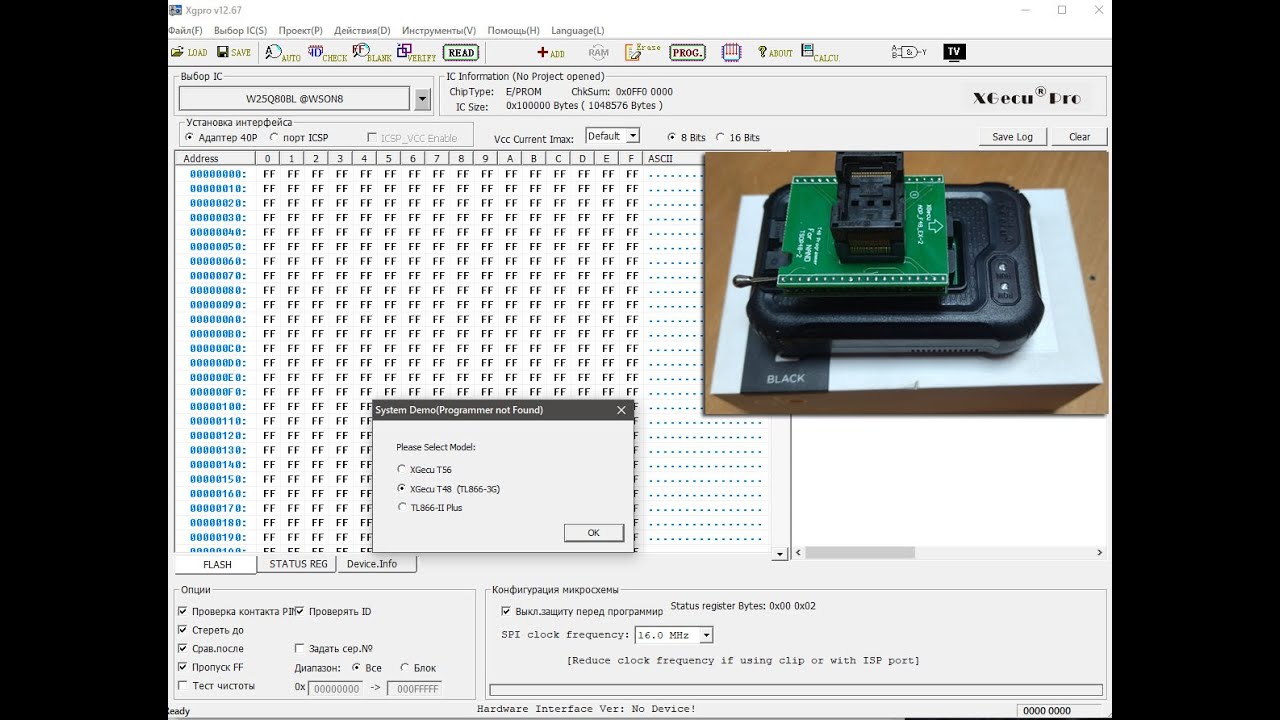Click the chip icon next to PROG.

(x=731, y=53)
